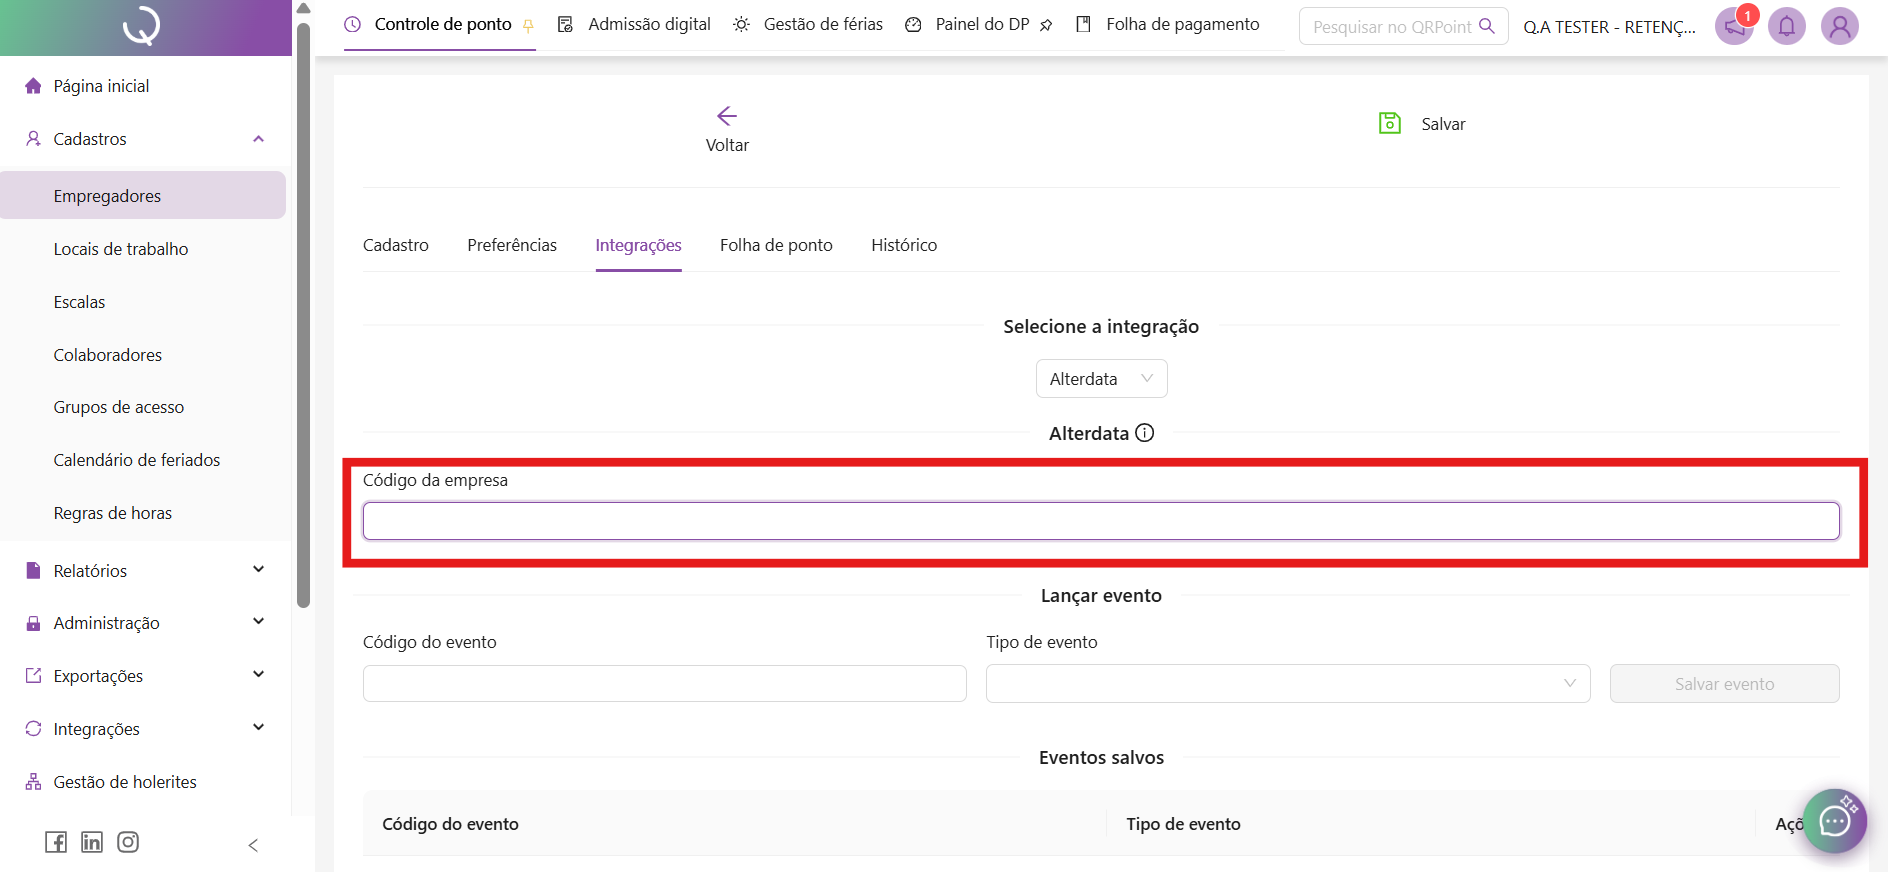Click the Salvar button

pos(1422,124)
